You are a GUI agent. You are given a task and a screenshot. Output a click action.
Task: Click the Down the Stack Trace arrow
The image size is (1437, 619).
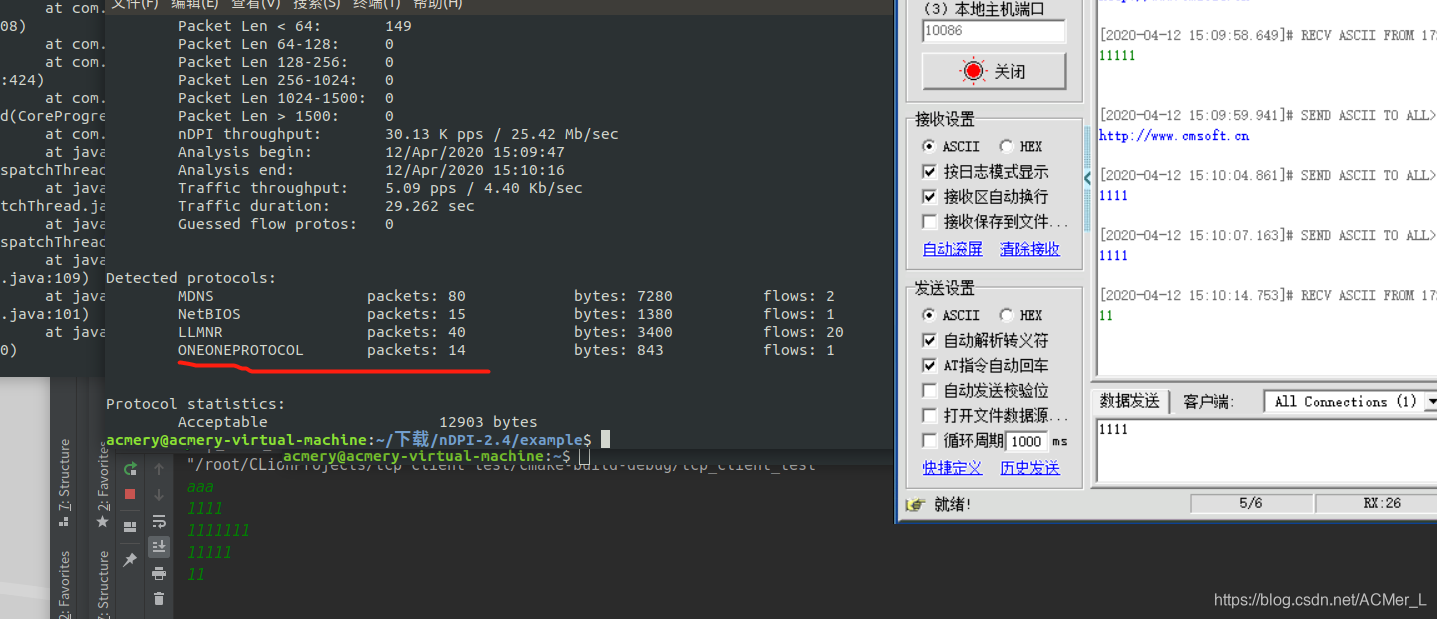pos(159,495)
